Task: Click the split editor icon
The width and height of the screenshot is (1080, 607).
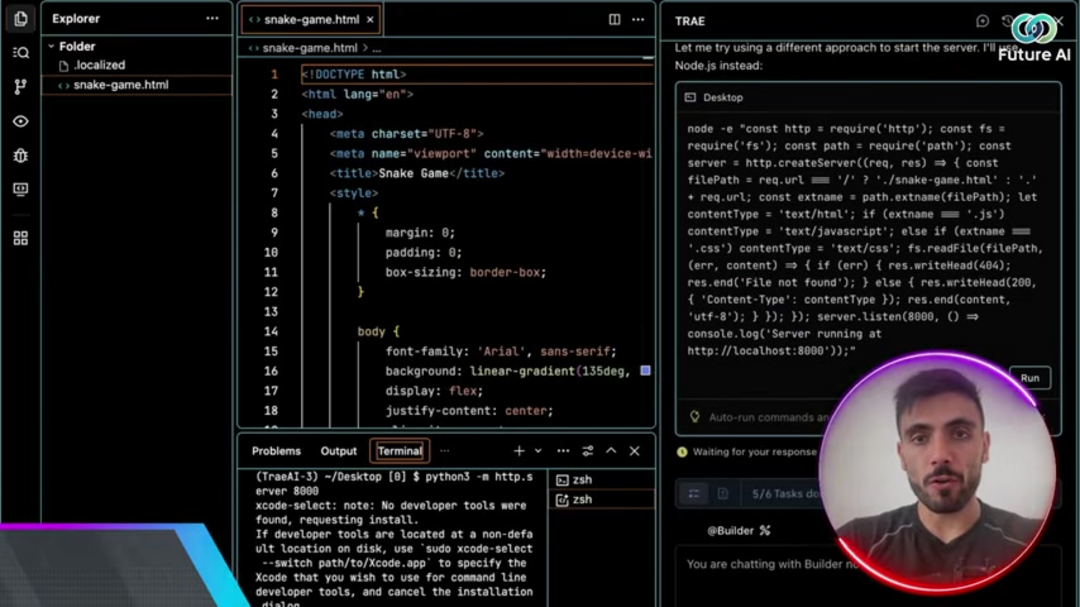Action: tap(614, 19)
